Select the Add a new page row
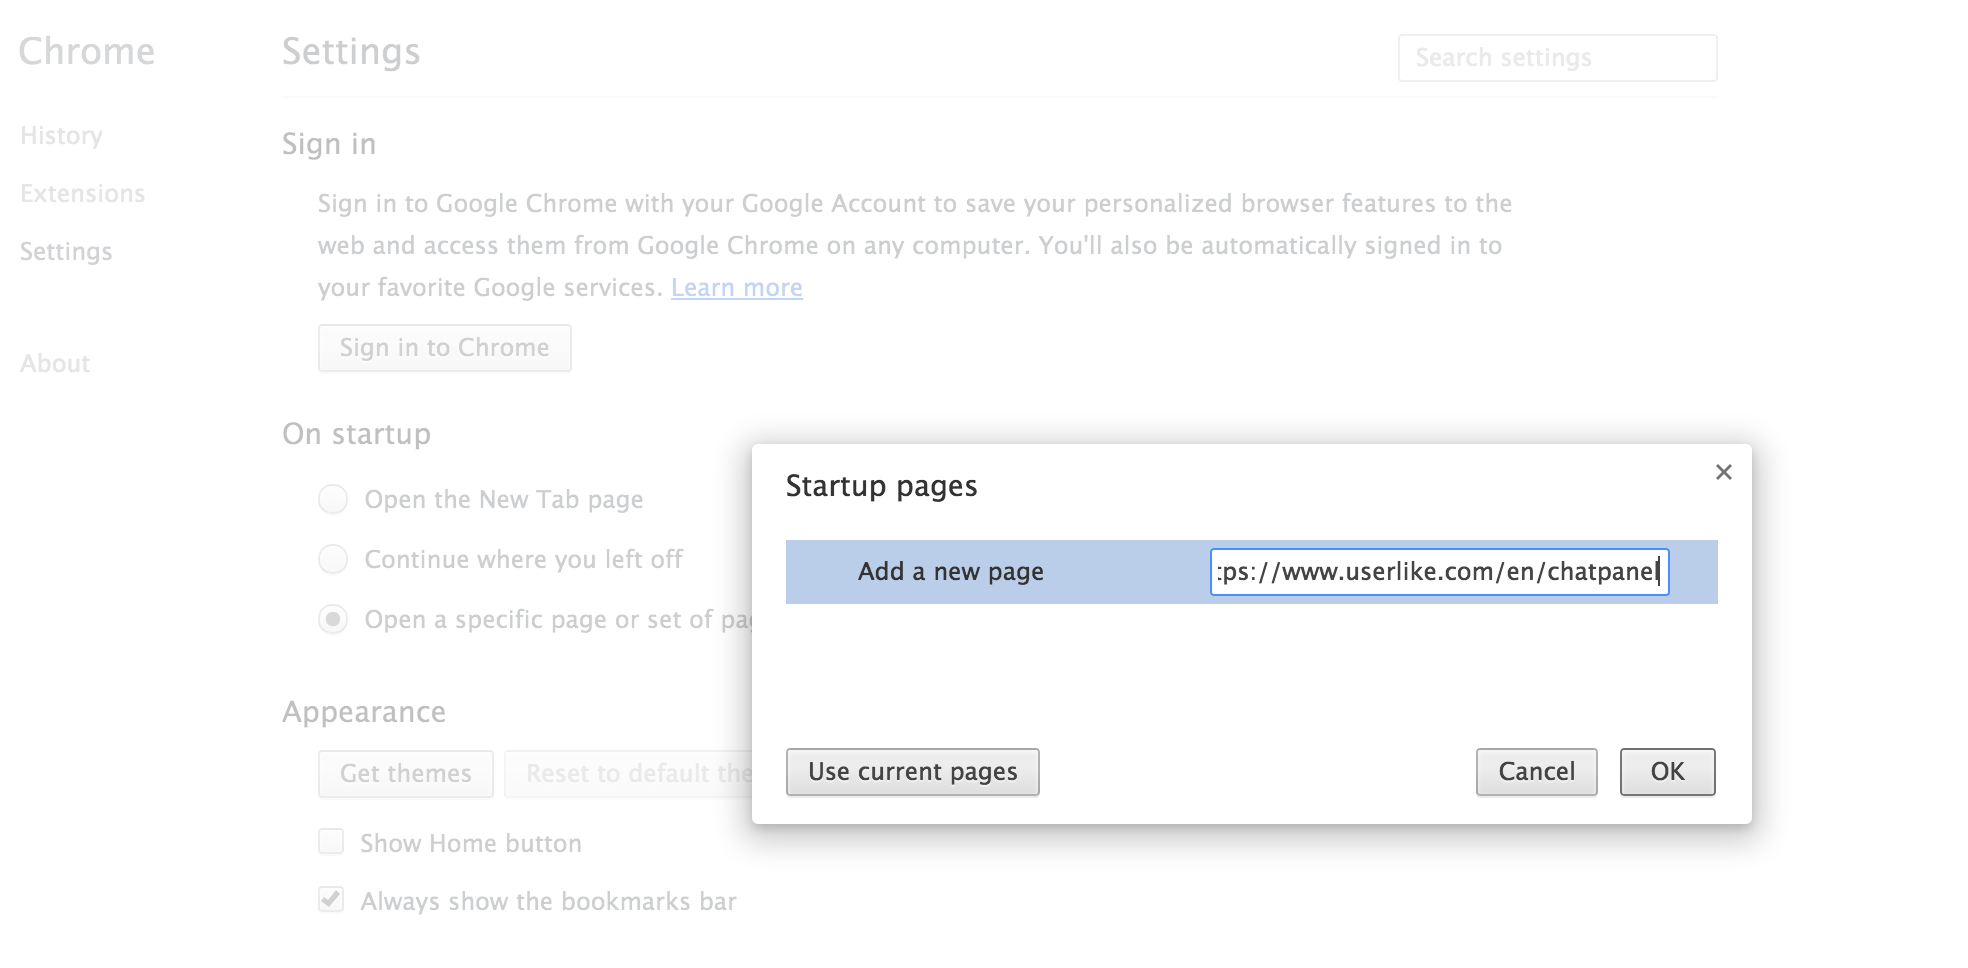Viewport: 1968px width, 968px height. tap(950, 572)
